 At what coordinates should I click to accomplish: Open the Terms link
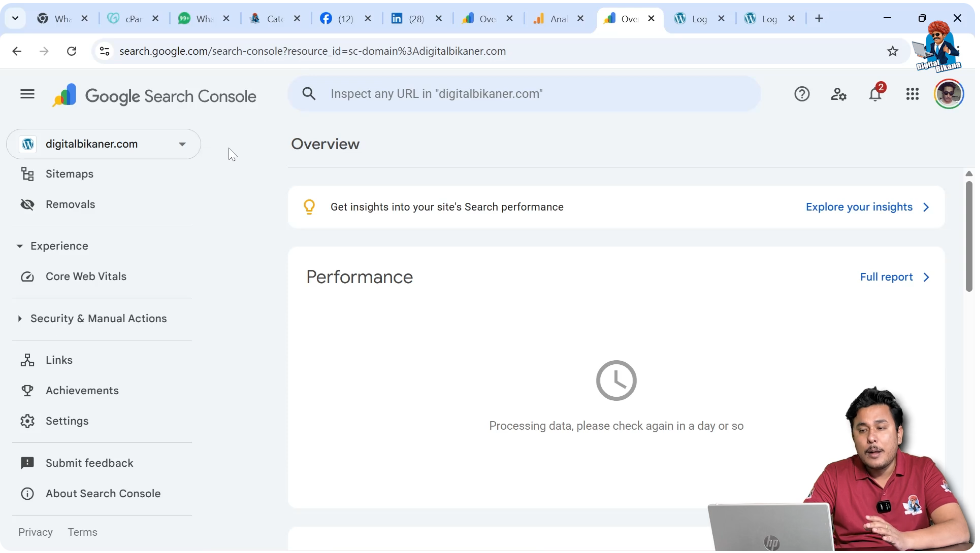pyautogui.click(x=82, y=532)
